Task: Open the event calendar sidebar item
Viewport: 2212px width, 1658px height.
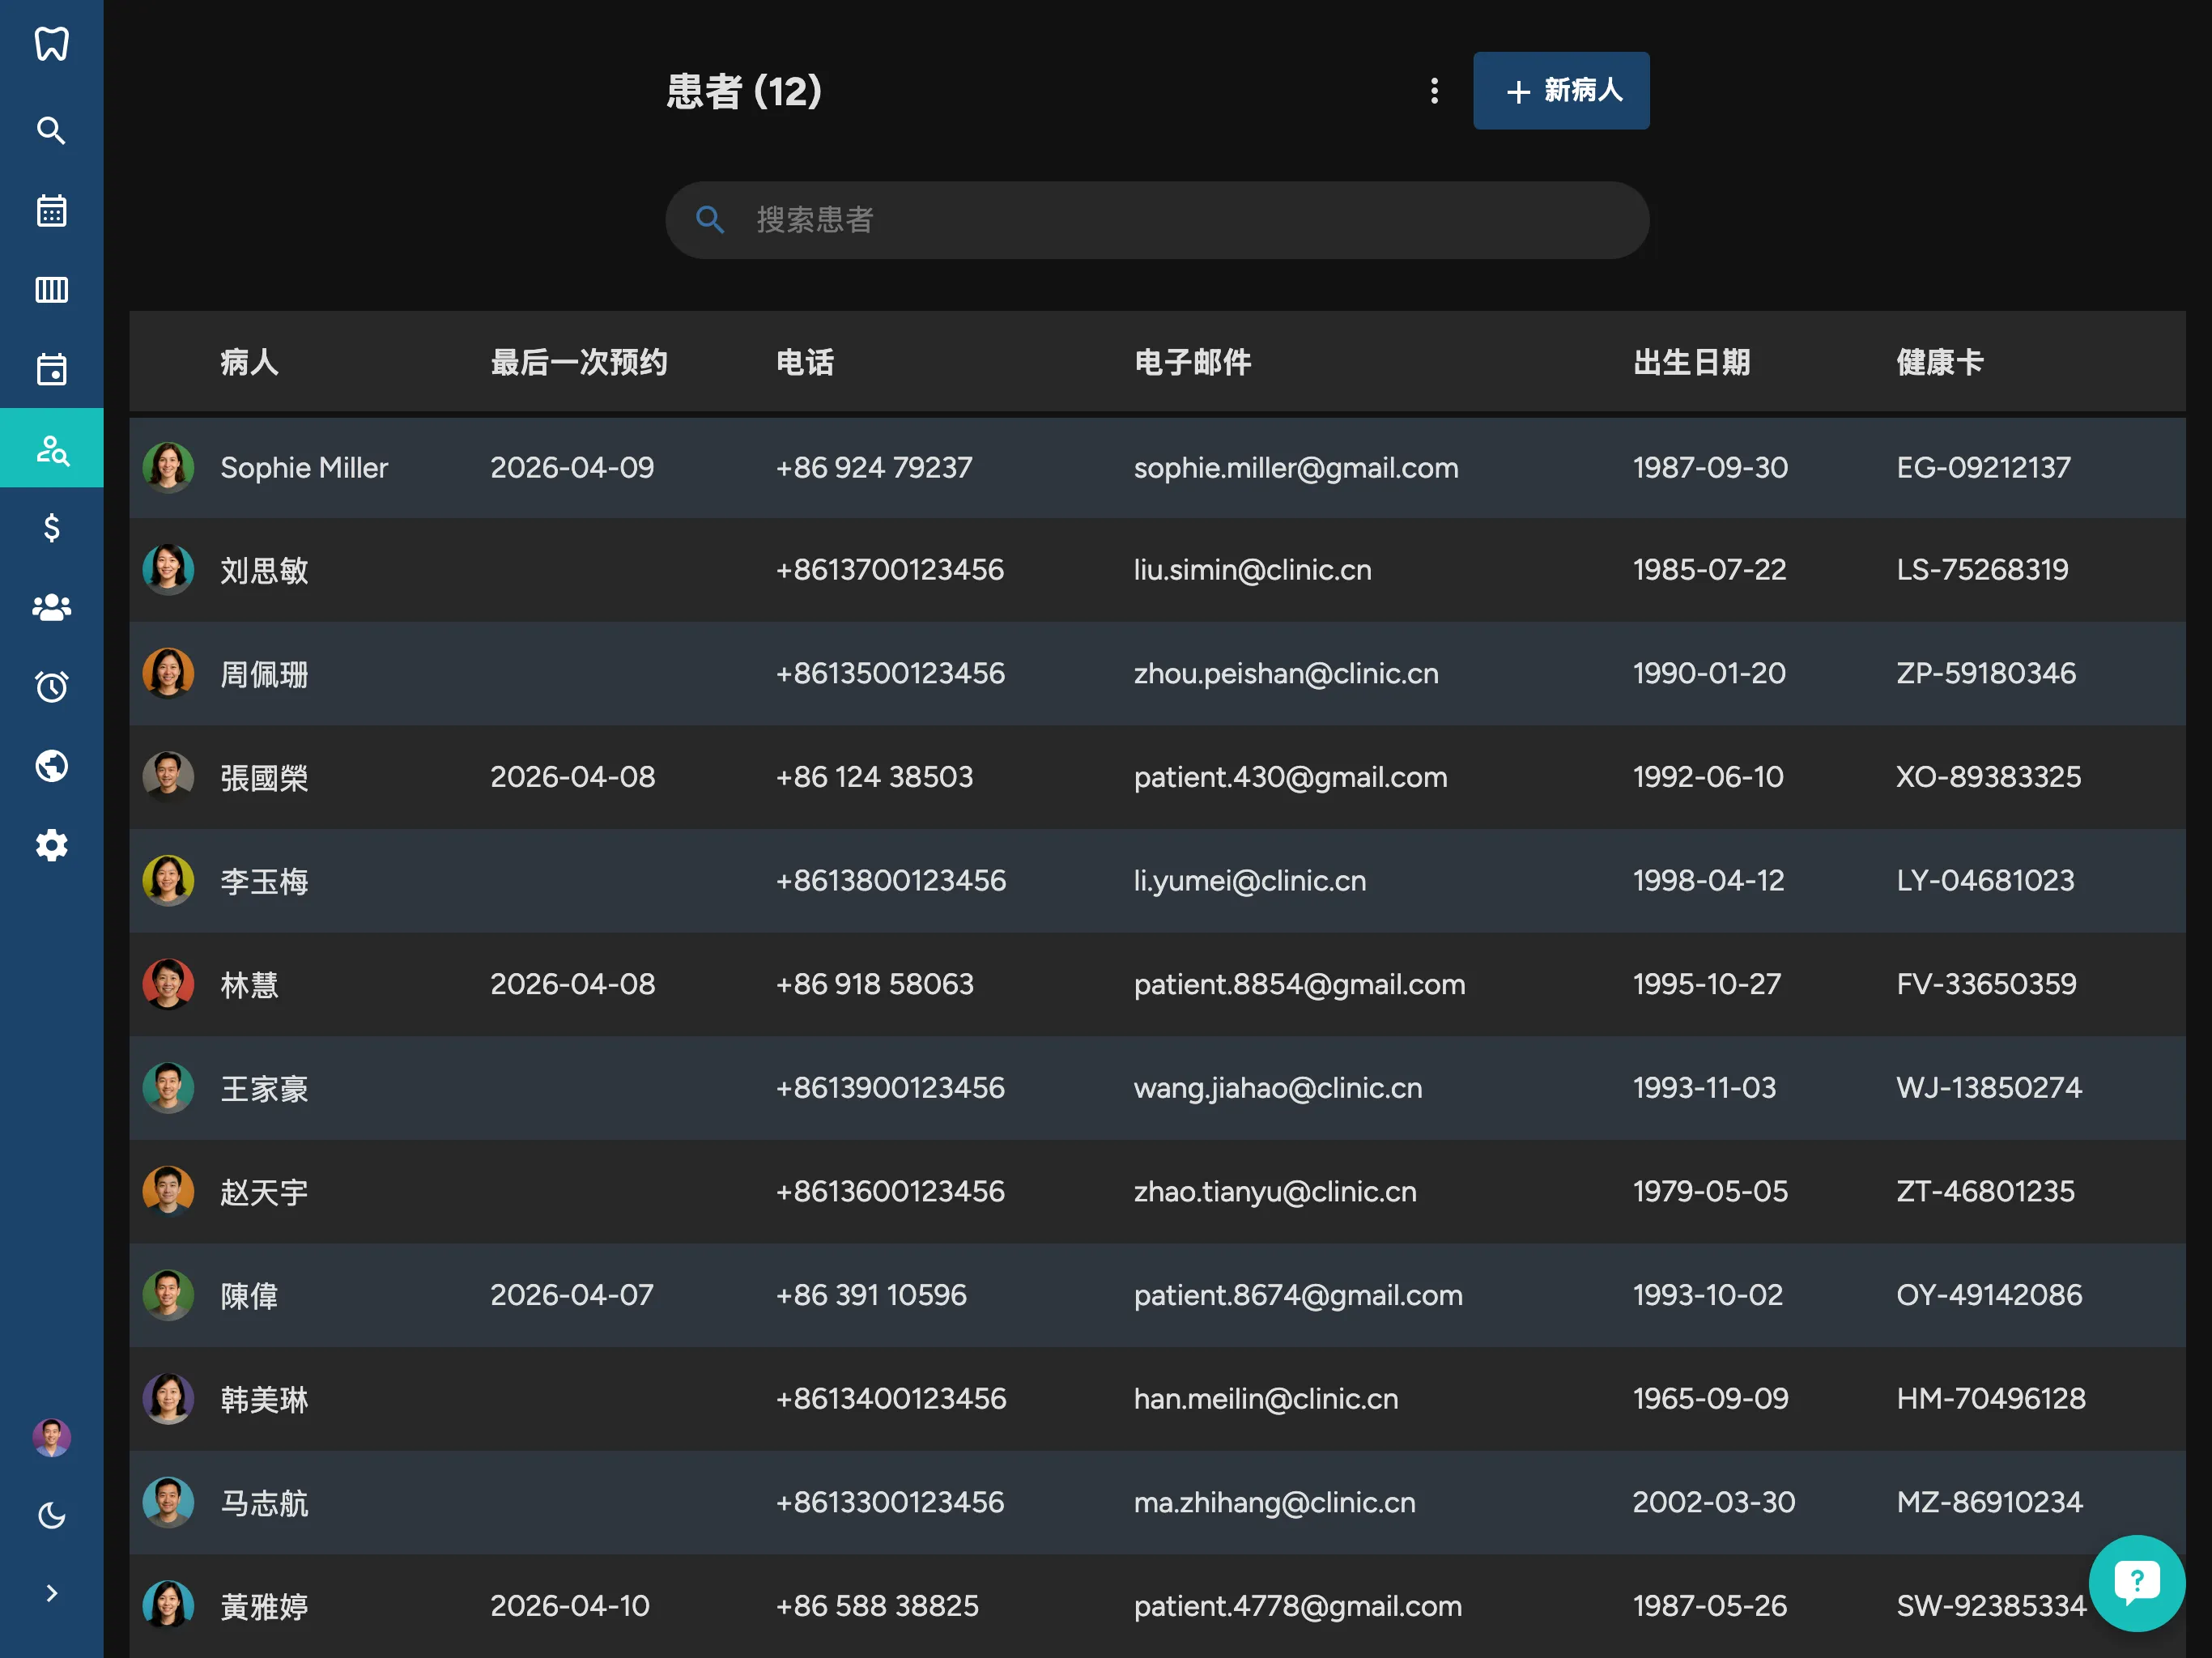Action: coord(51,369)
